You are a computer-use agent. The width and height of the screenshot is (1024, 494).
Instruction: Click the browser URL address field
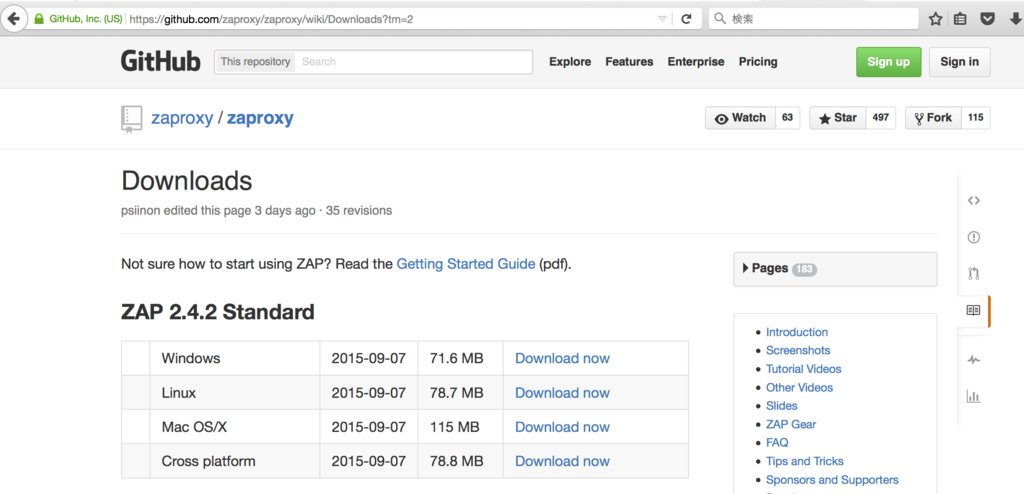point(392,19)
